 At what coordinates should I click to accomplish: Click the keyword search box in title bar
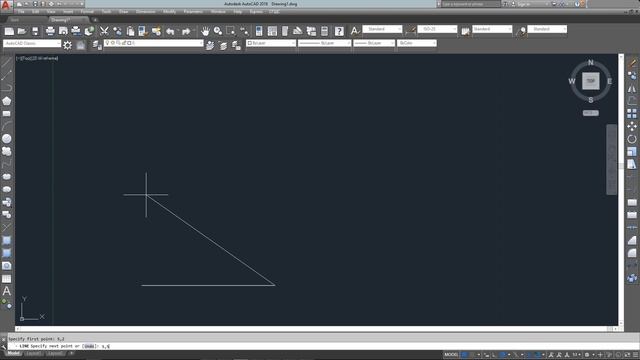pos(471,4)
